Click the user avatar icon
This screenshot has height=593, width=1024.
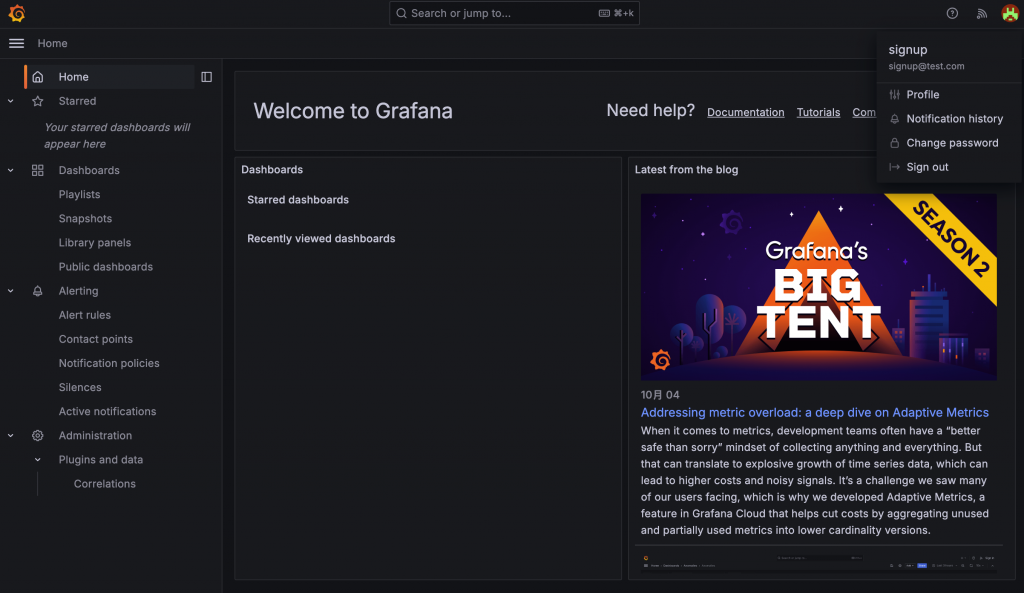(x=1010, y=13)
